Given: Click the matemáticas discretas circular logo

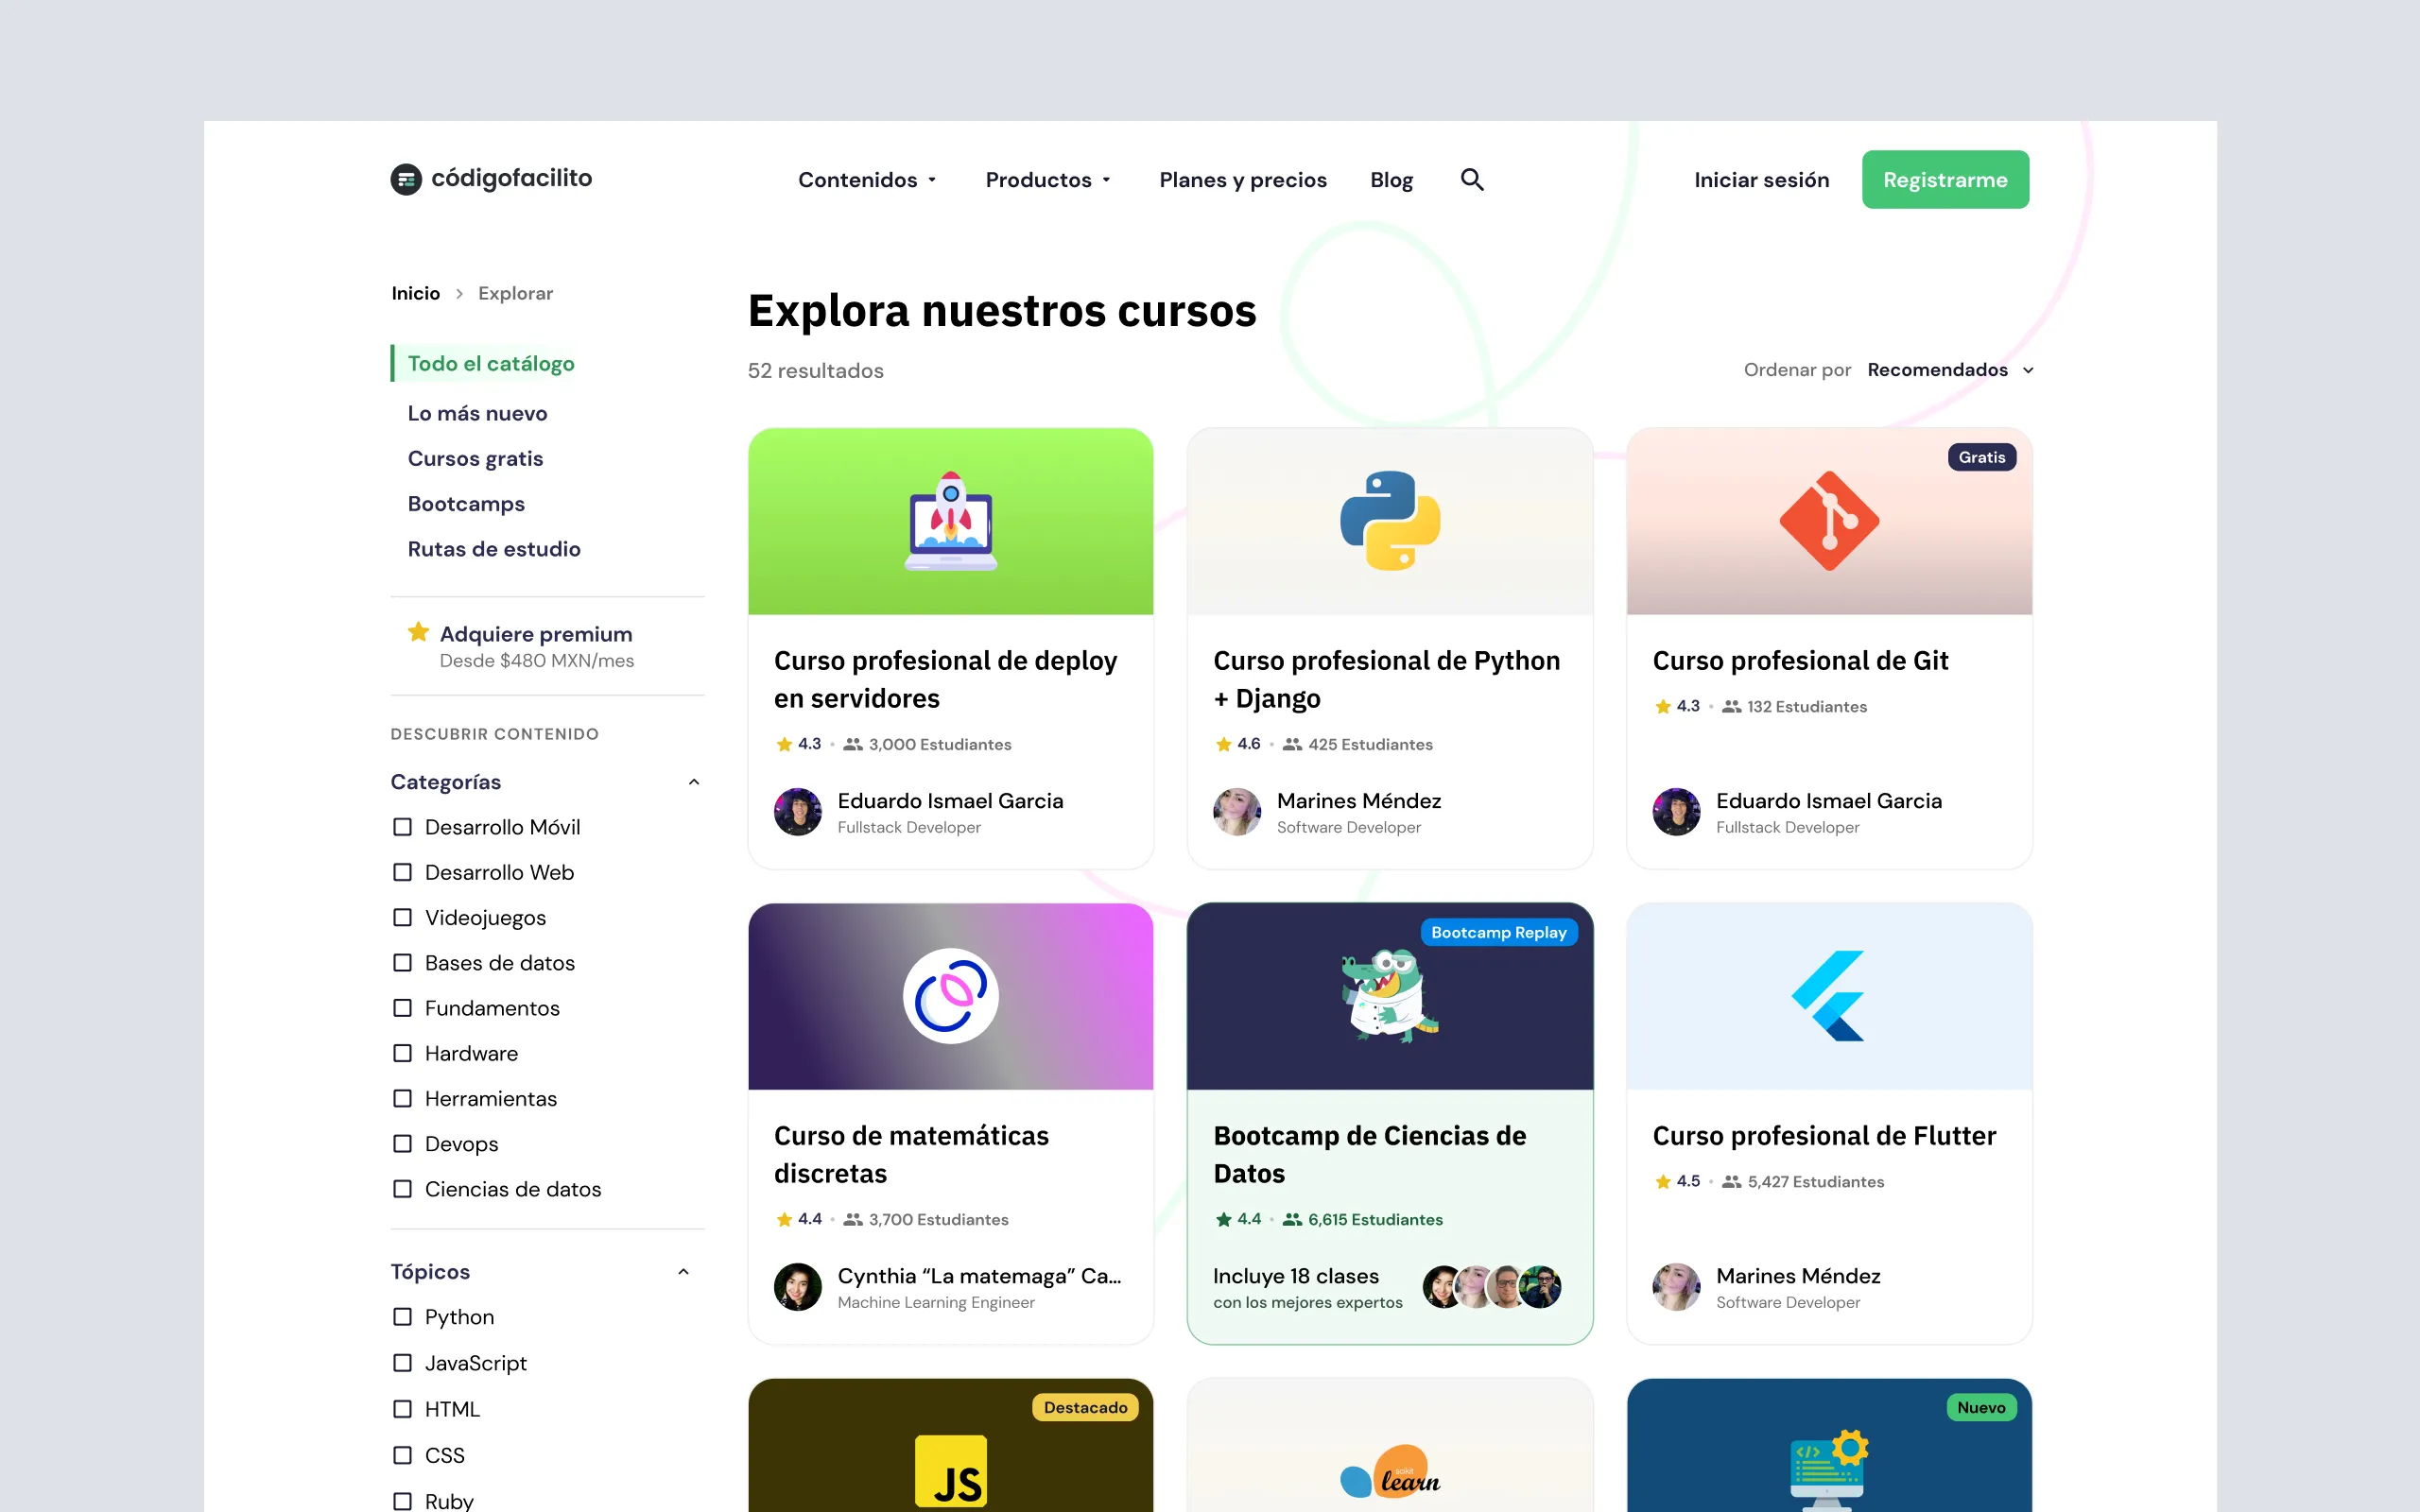Looking at the screenshot, I should click(x=950, y=996).
